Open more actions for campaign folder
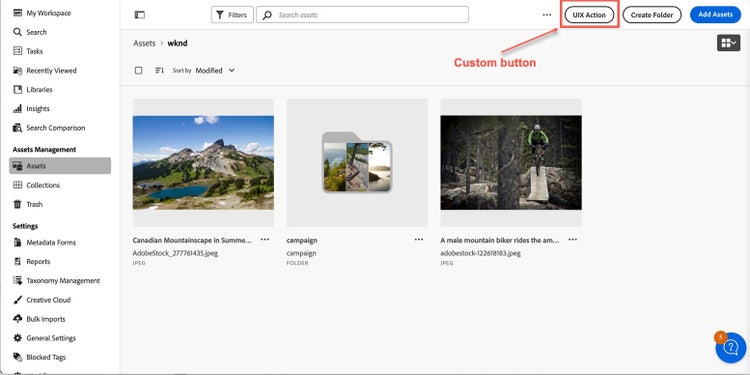750x375 pixels. coord(419,240)
